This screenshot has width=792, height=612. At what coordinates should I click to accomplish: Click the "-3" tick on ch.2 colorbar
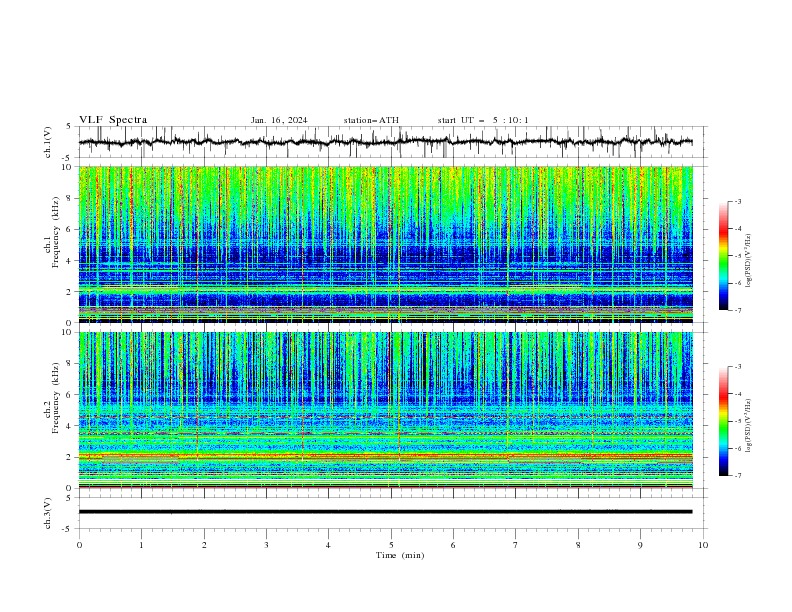pos(738,367)
